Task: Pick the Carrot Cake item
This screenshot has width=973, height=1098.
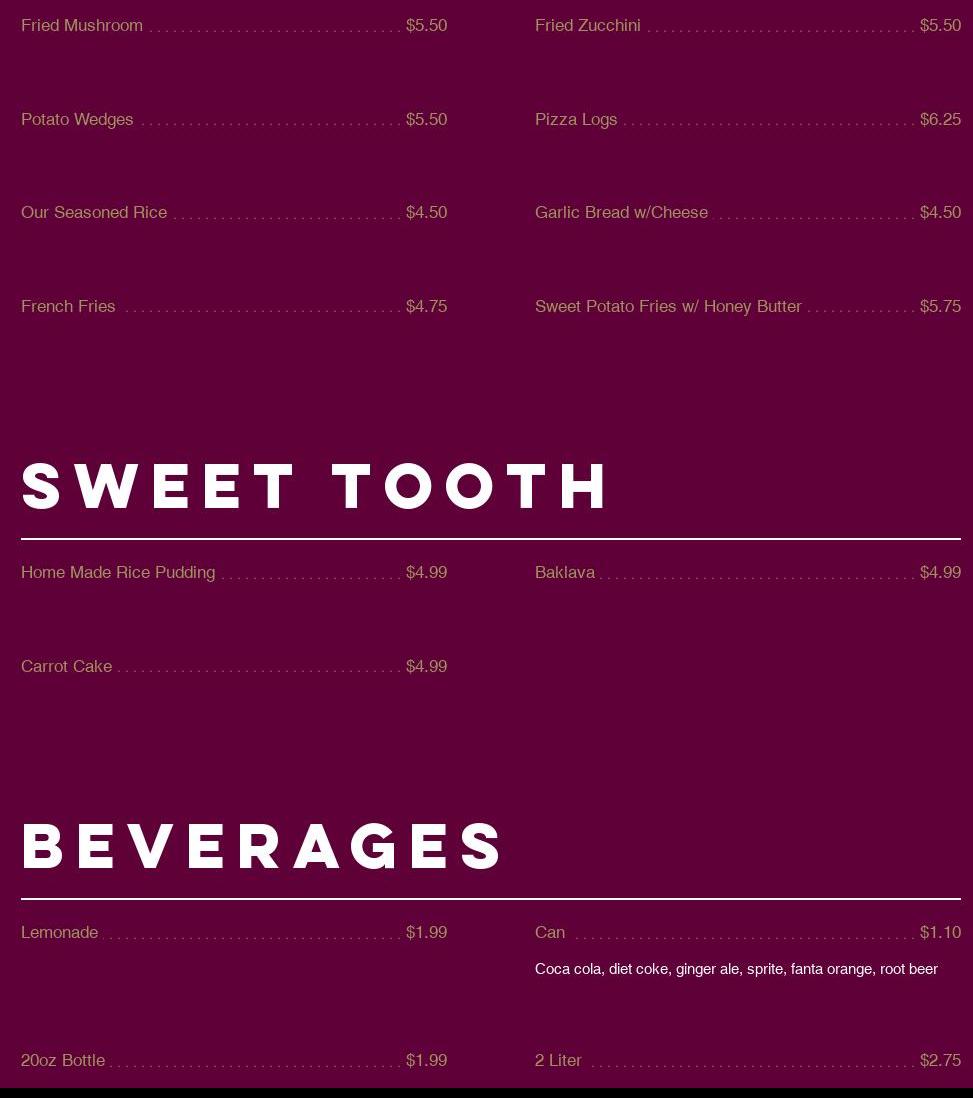Action: coord(66,667)
